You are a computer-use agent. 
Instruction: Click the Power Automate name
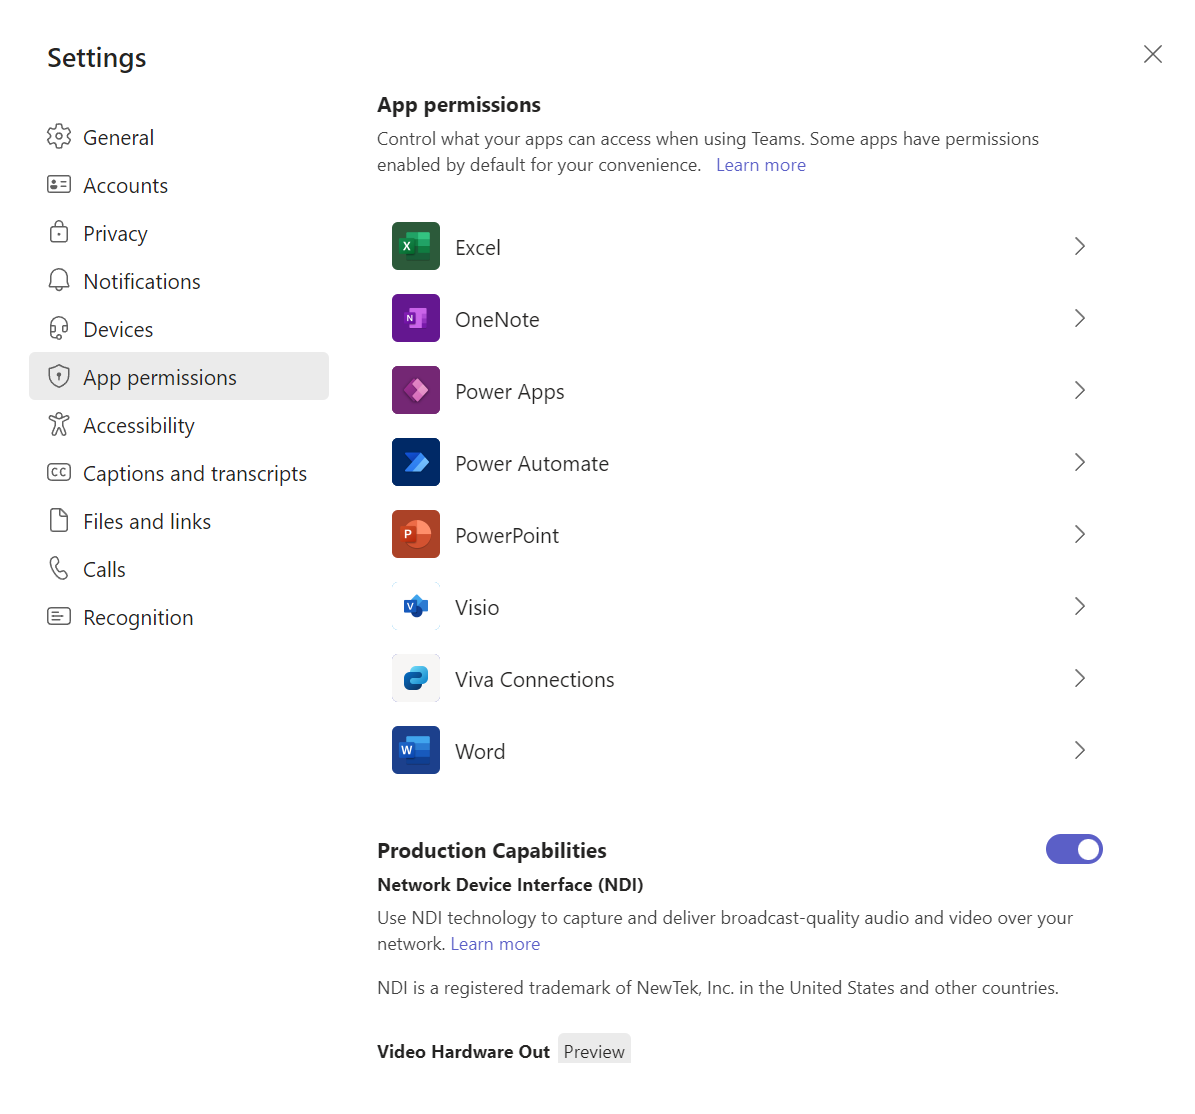[x=532, y=463]
